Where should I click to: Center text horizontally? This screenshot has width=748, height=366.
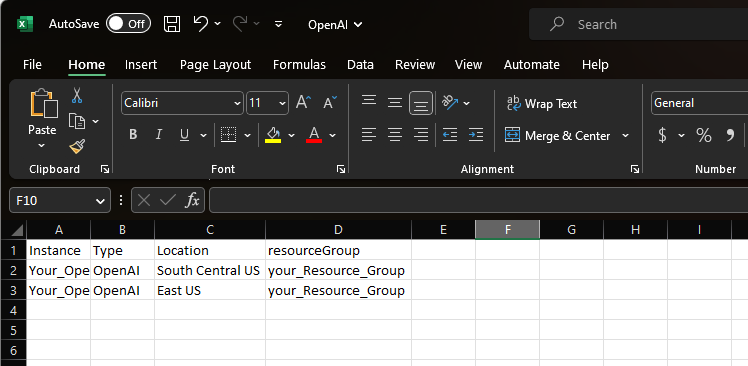tap(395, 135)
